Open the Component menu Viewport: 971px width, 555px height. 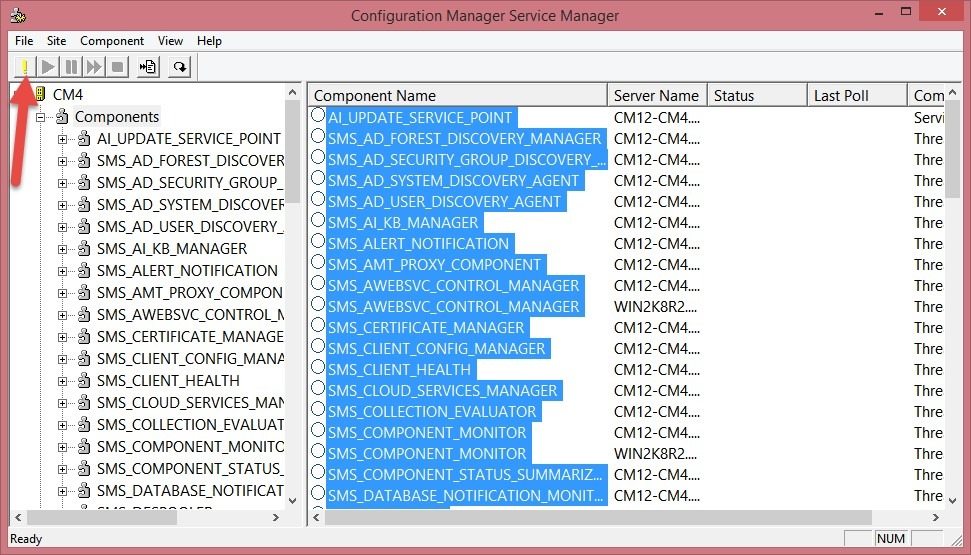[112, 41]
